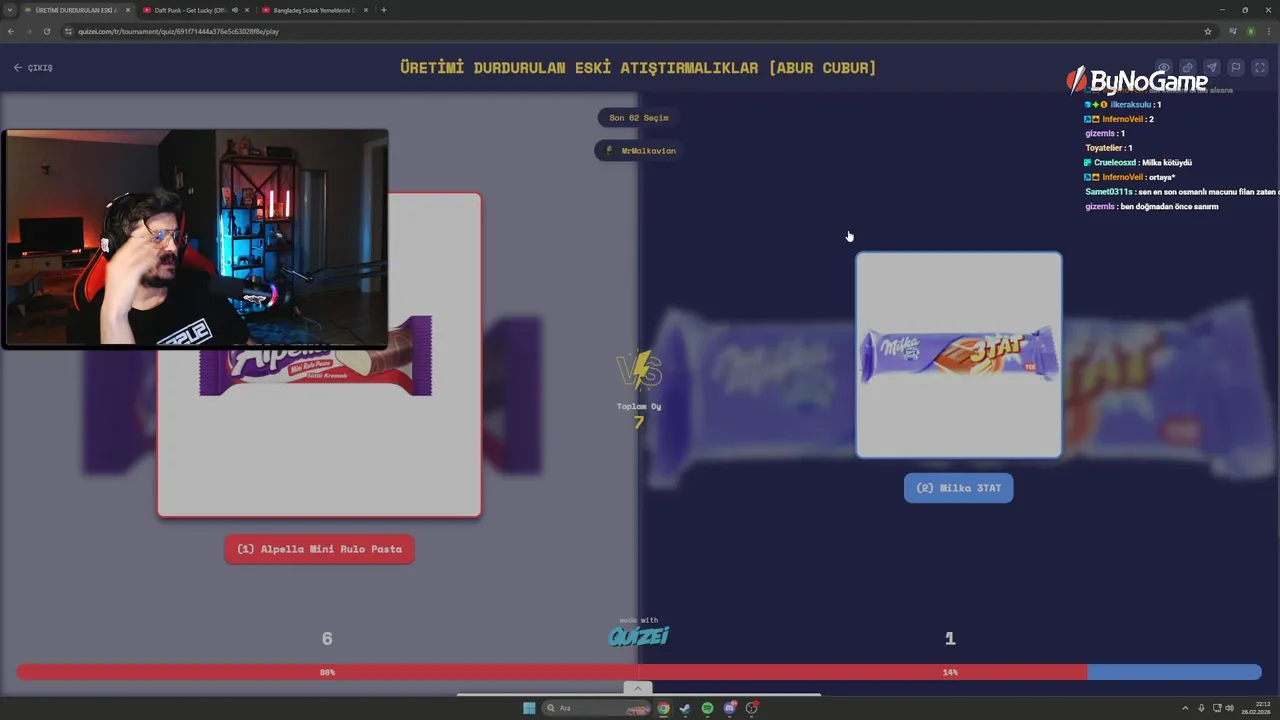Share the quiz with the paper-plane icon

tap(1212, 68)
